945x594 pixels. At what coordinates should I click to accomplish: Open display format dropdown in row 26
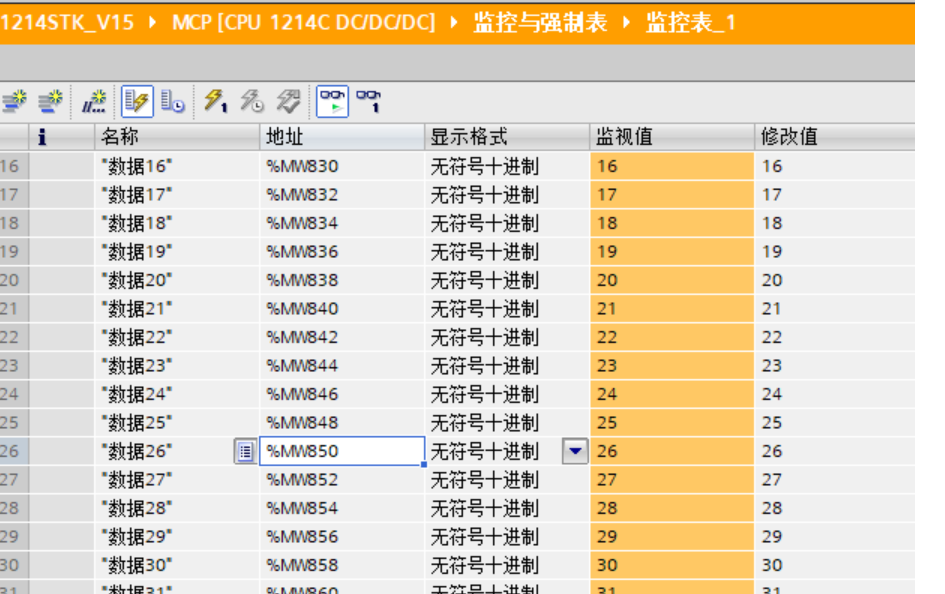tap(575, 452)
